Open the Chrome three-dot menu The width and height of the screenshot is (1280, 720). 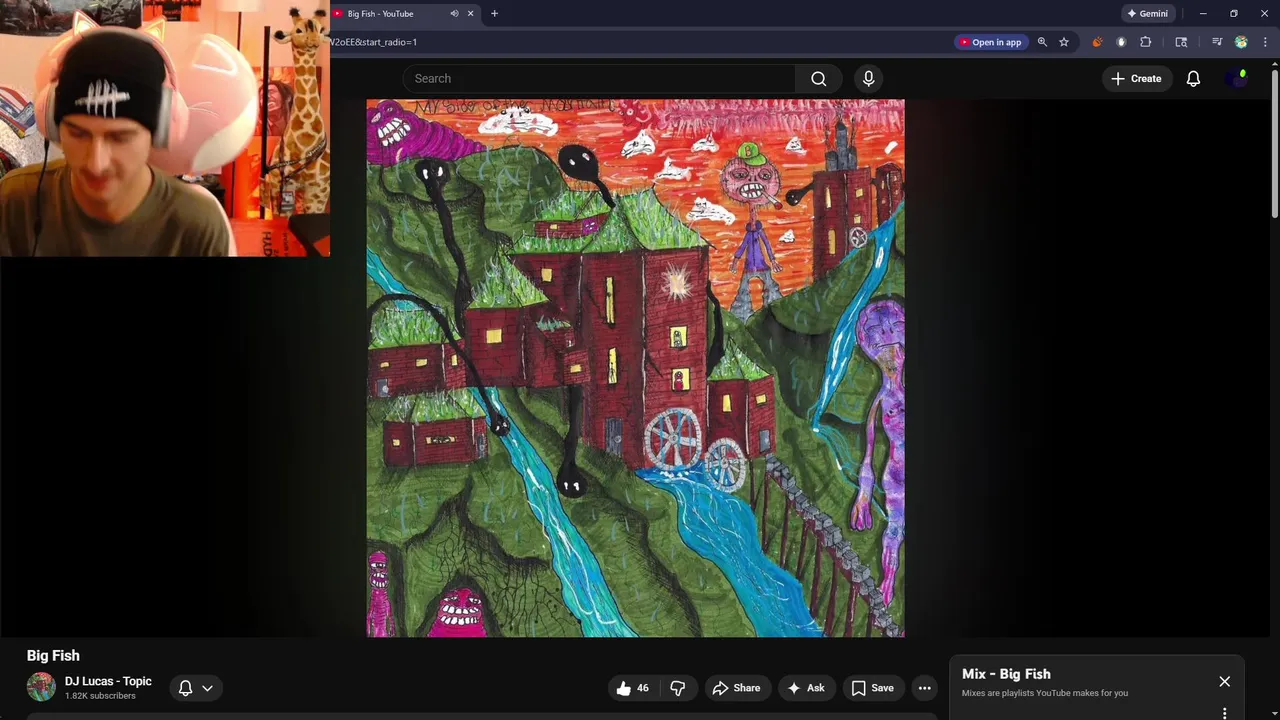click(1265, 42)
